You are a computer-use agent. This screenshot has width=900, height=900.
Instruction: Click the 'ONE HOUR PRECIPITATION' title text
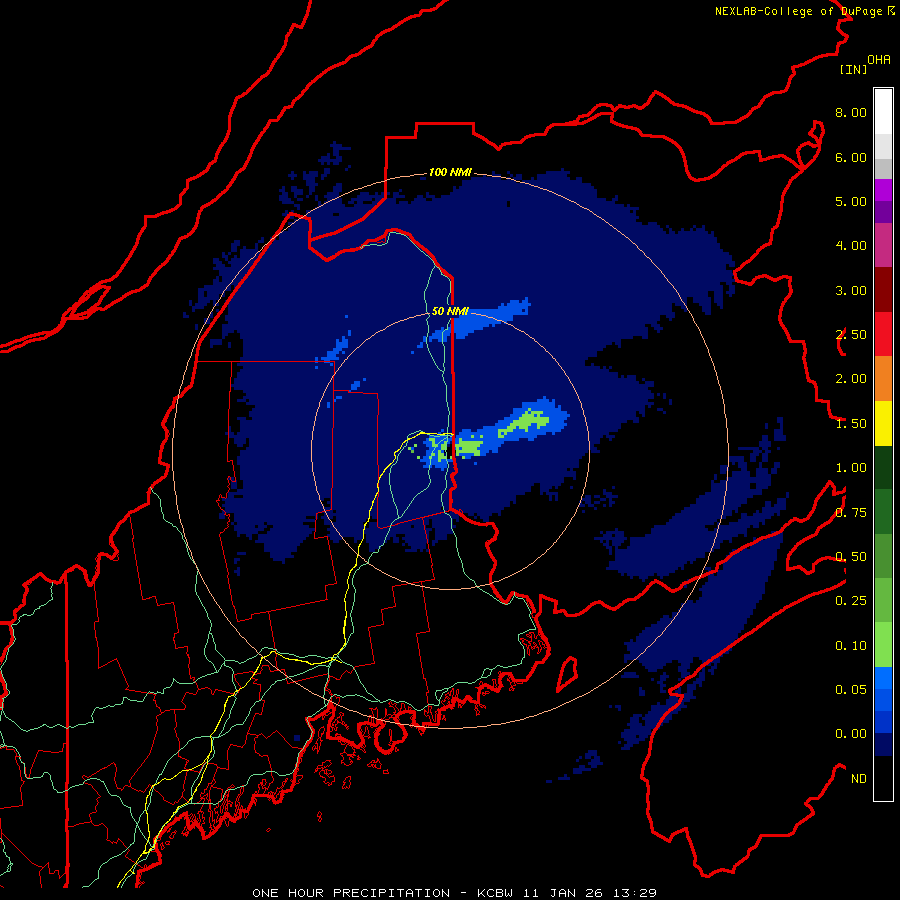pyautogui.click(x=351, y=893)
